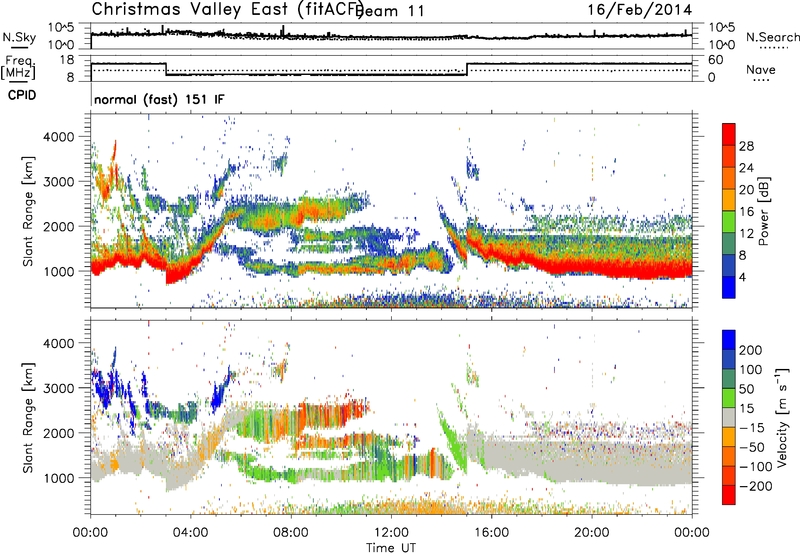Click the '3000' tick on the velocity panel

pos(58,388)
